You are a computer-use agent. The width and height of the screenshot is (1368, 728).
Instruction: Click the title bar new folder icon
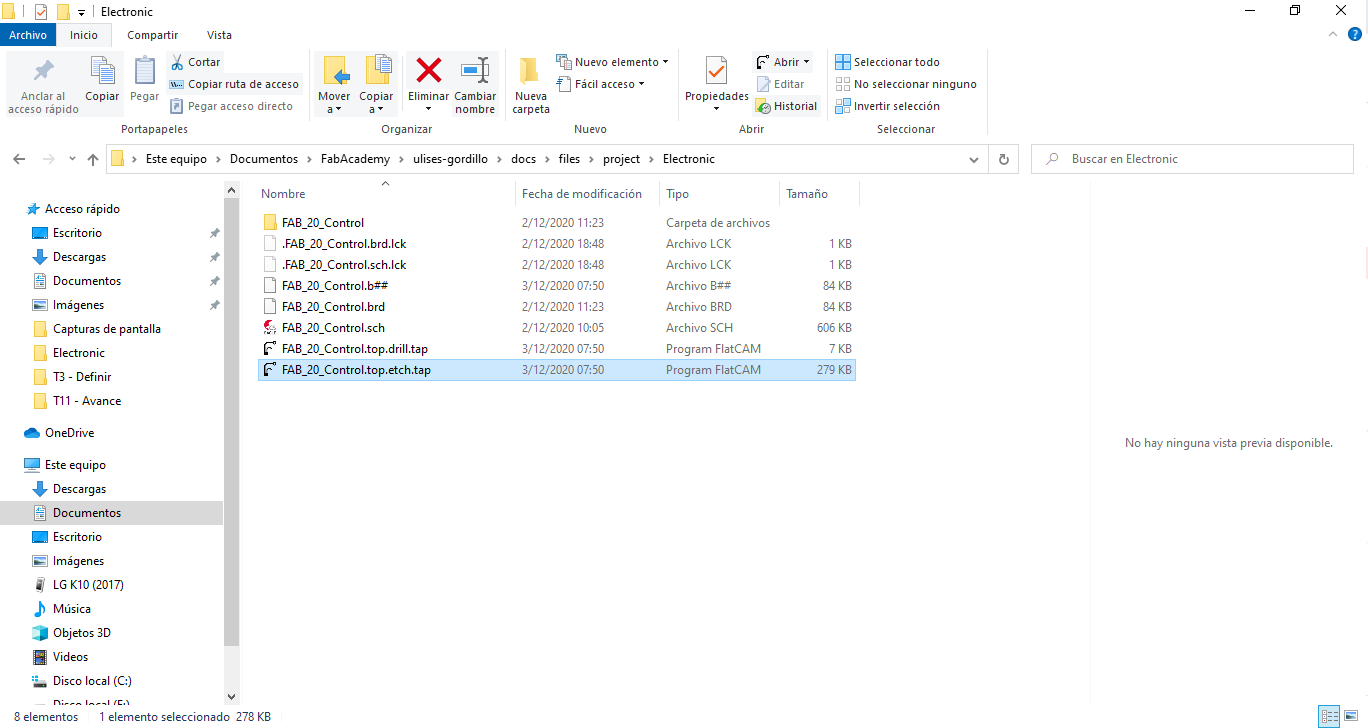(x=63, y=12)
